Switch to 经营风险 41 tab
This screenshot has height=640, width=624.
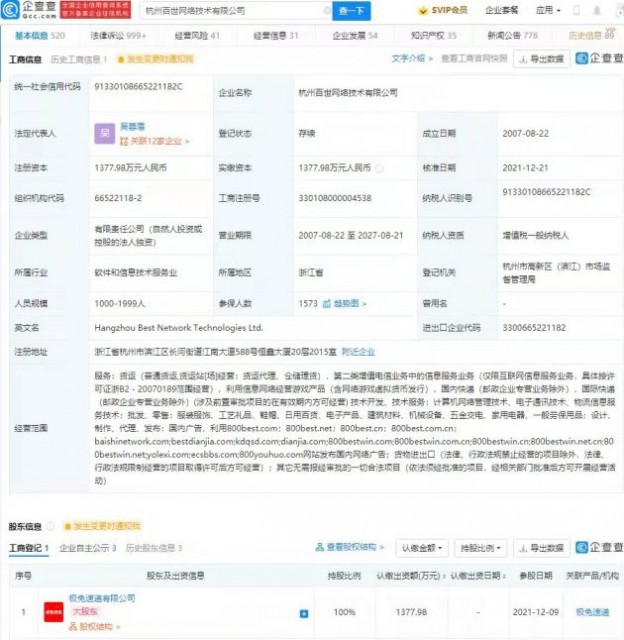click(x=197, y=36)
